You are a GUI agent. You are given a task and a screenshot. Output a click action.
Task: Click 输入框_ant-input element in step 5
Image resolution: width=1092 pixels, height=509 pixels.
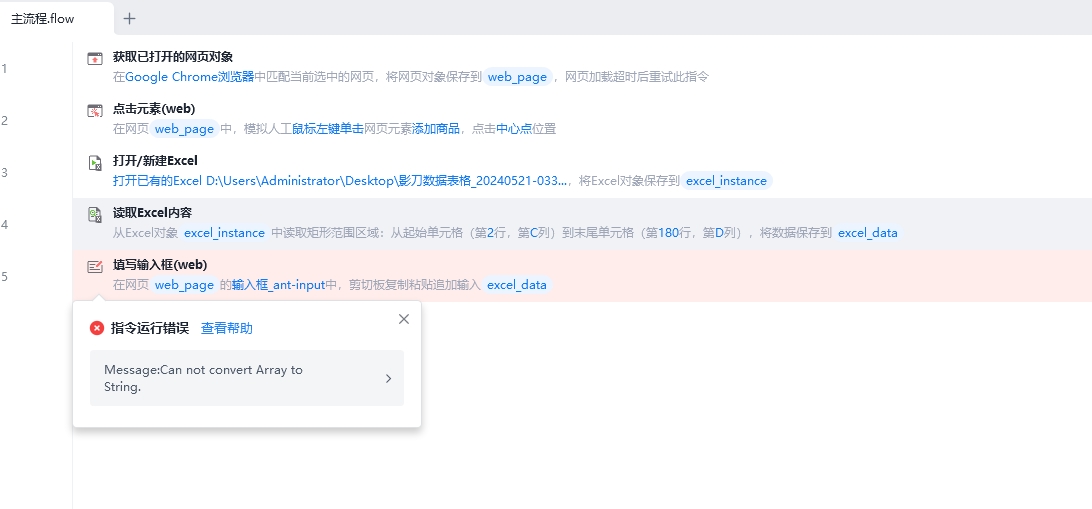tap(279, 285)
